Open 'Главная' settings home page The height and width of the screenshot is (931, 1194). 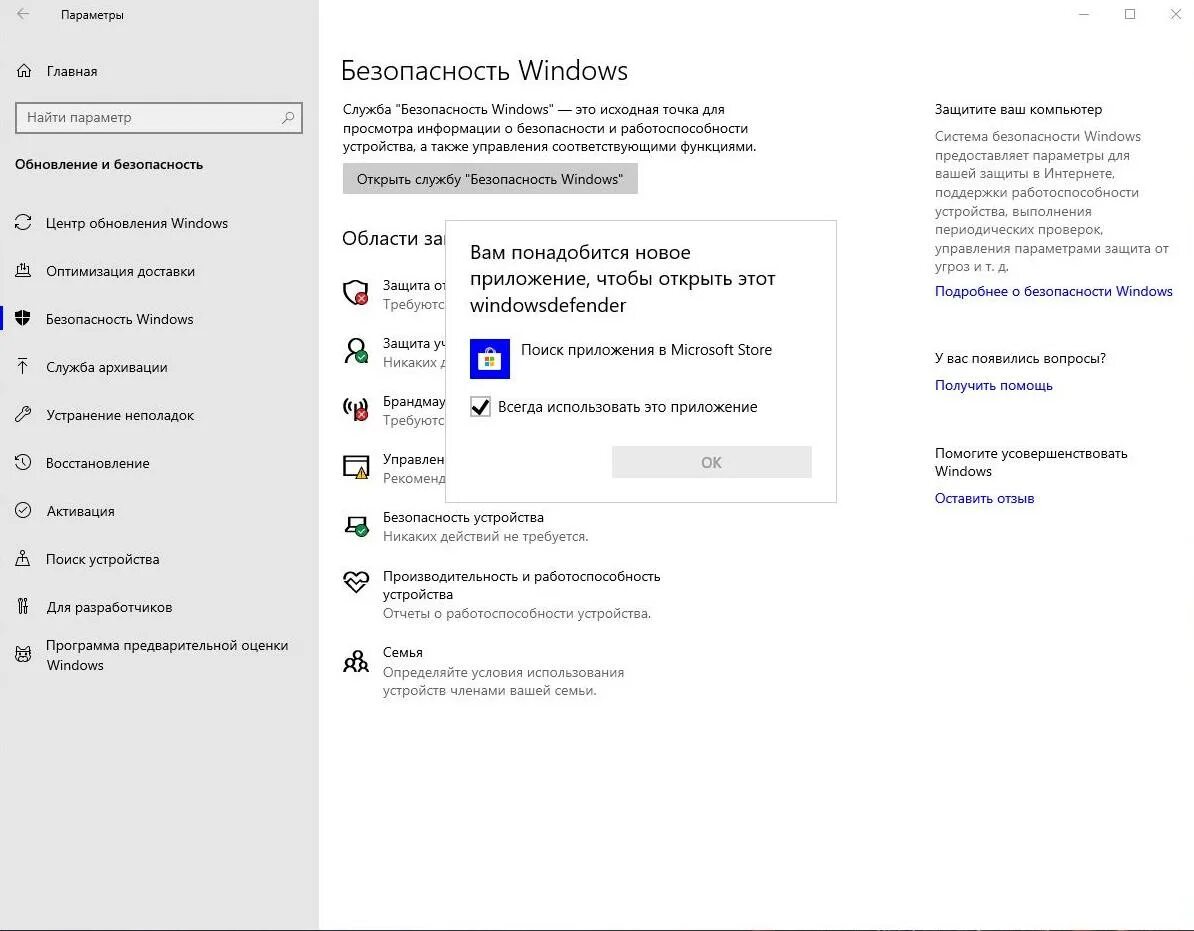[x=72, y=71]
